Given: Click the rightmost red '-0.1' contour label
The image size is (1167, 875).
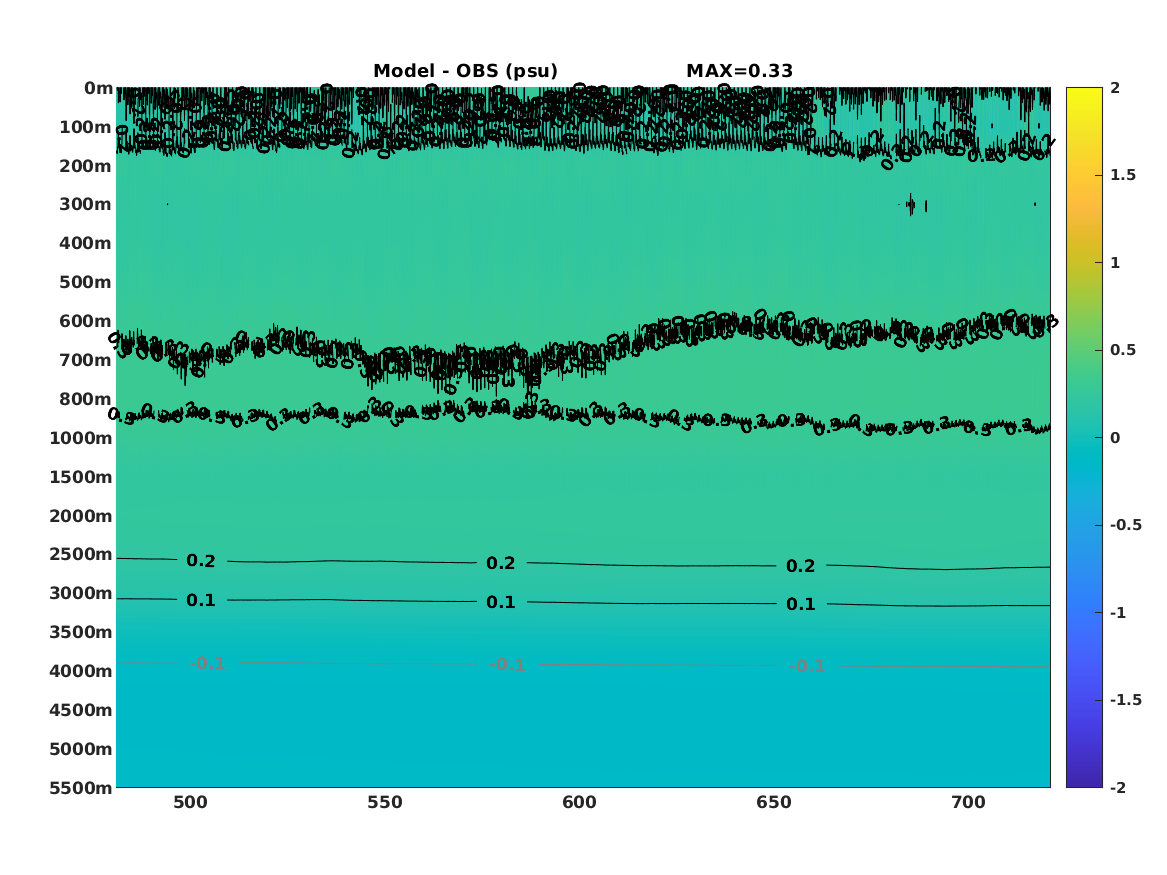Looking at the screenshot, I should click(x=808, y=666).
